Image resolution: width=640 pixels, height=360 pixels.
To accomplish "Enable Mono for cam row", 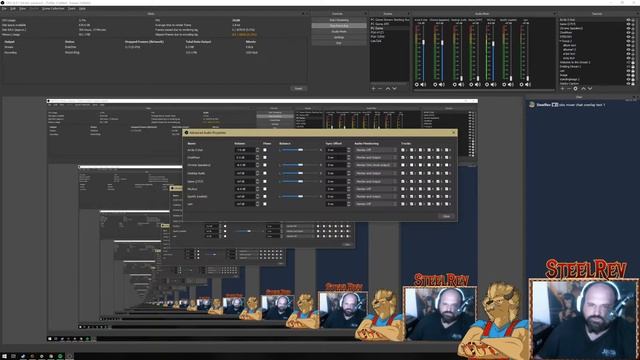I will 265,204.
